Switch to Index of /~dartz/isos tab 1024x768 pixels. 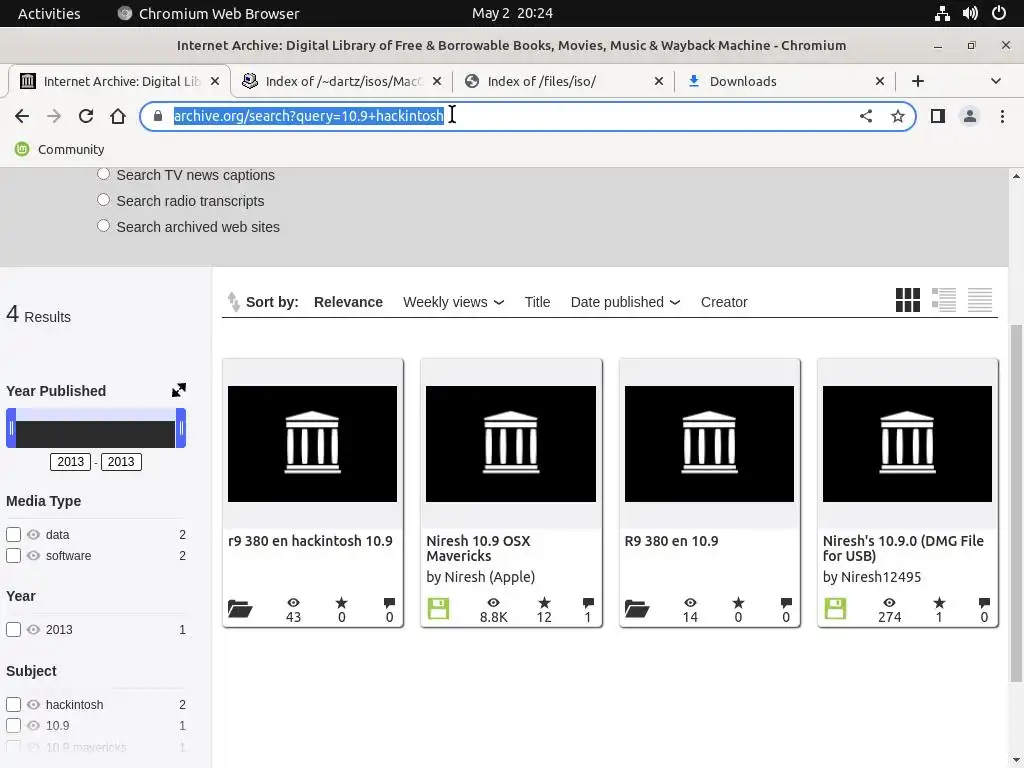tap(341, 81)
